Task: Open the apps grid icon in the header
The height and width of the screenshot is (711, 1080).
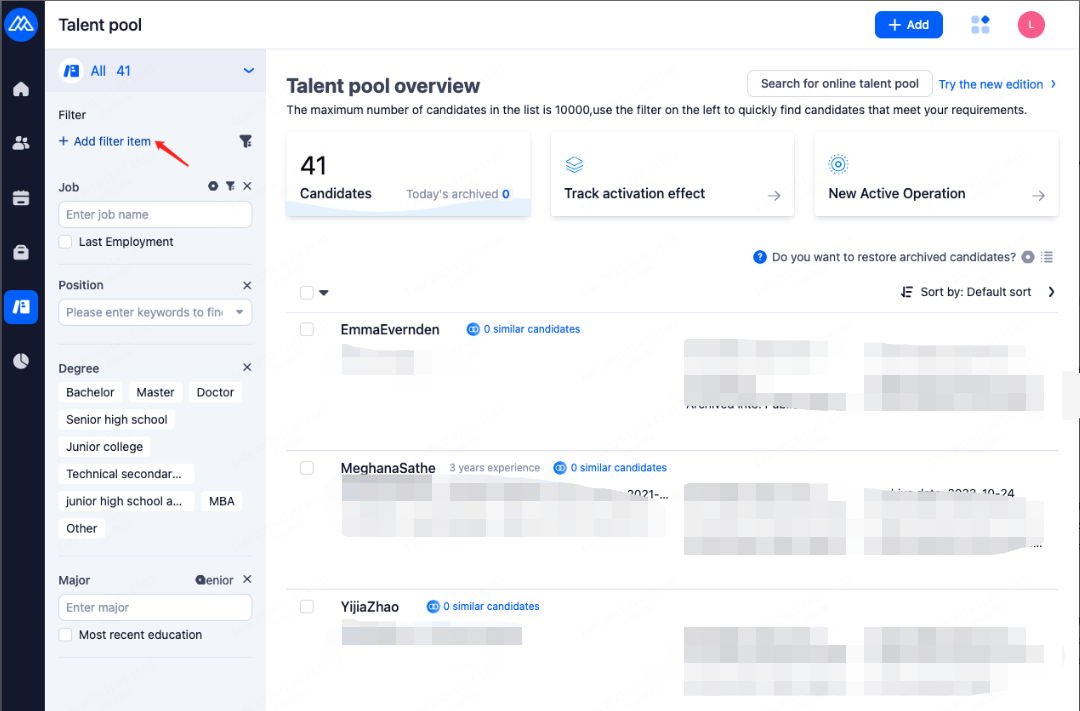Action: [x=980, y=25]
